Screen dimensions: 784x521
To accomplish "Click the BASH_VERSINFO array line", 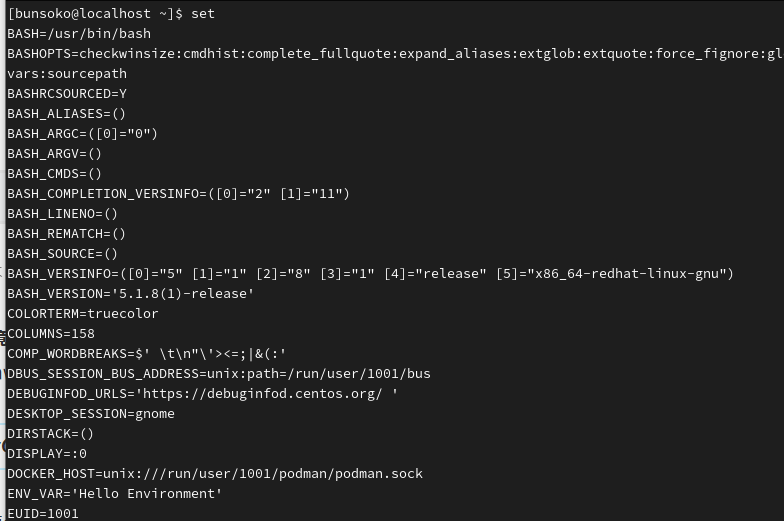I will 370,273.
